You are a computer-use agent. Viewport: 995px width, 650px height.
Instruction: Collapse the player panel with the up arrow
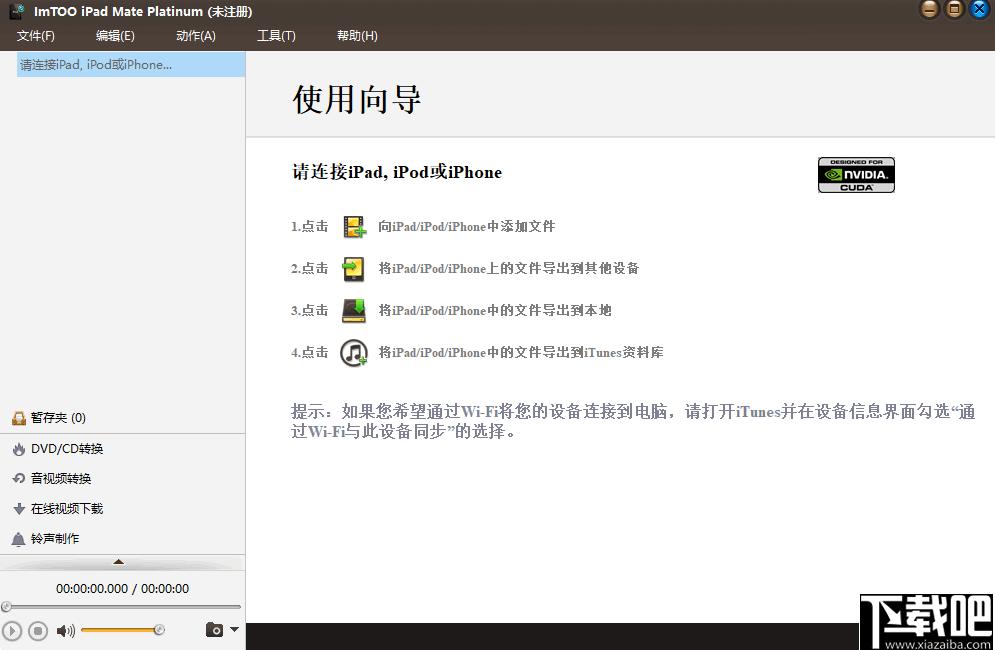pyautogui.click(x=118, y=562)
